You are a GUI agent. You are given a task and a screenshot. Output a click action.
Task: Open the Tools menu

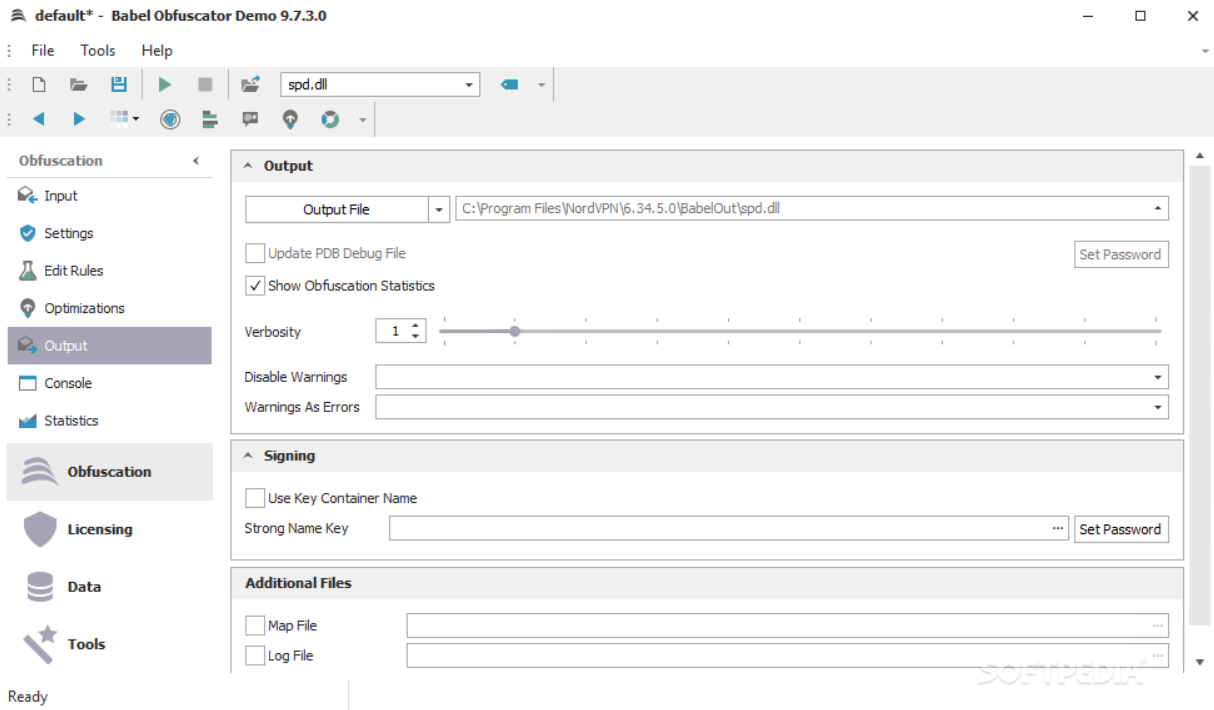tap(98, 50)
